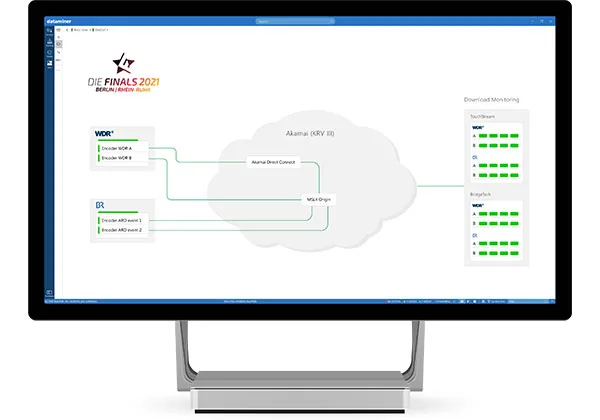This screenshot has height=420, width=600.
Task: Select the Visual eye icon in card side panel
Action: pyautogui.click(x=59, y=44)
